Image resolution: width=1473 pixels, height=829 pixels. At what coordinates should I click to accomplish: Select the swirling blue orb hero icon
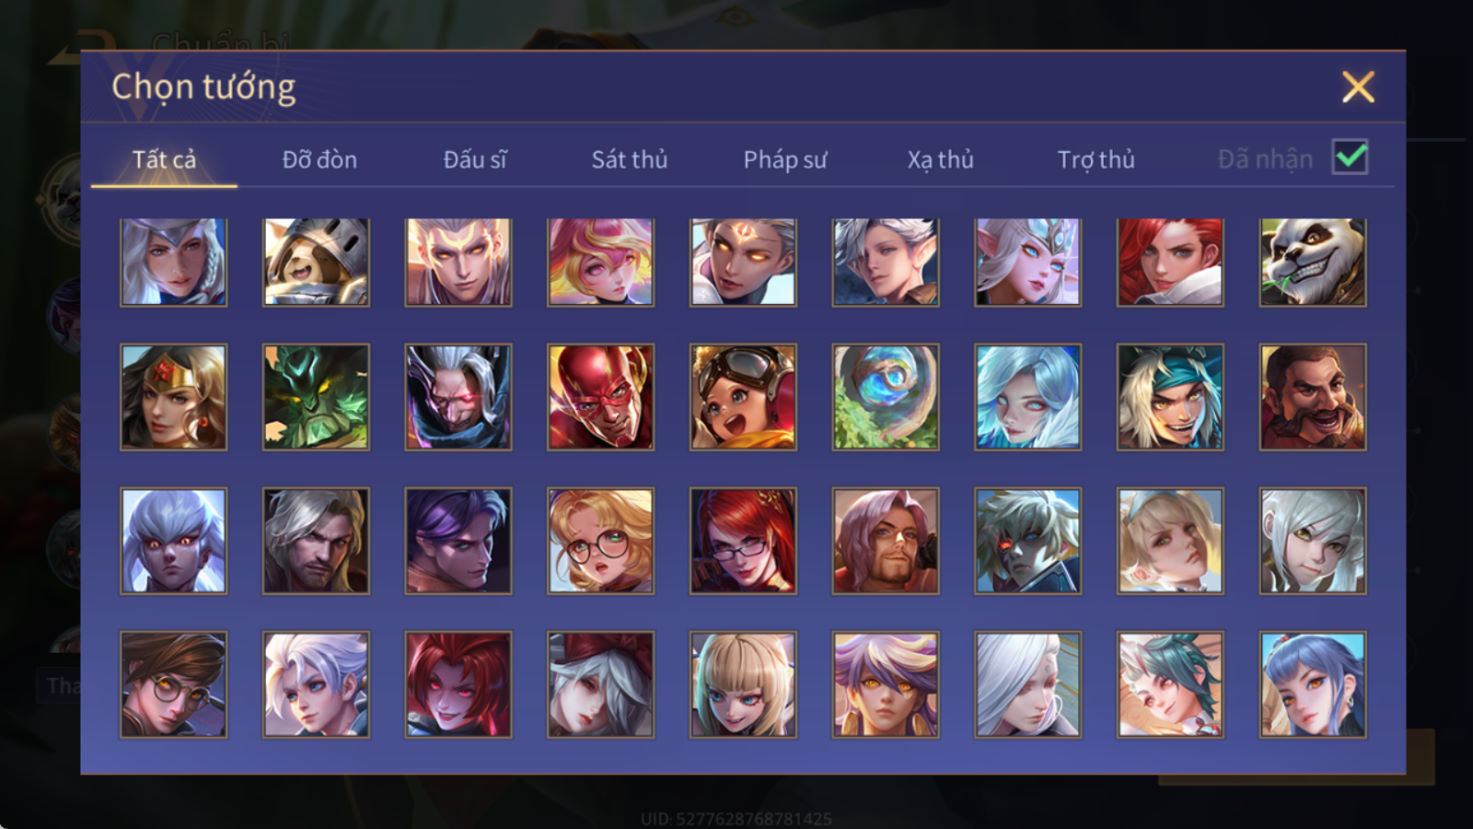885,397
